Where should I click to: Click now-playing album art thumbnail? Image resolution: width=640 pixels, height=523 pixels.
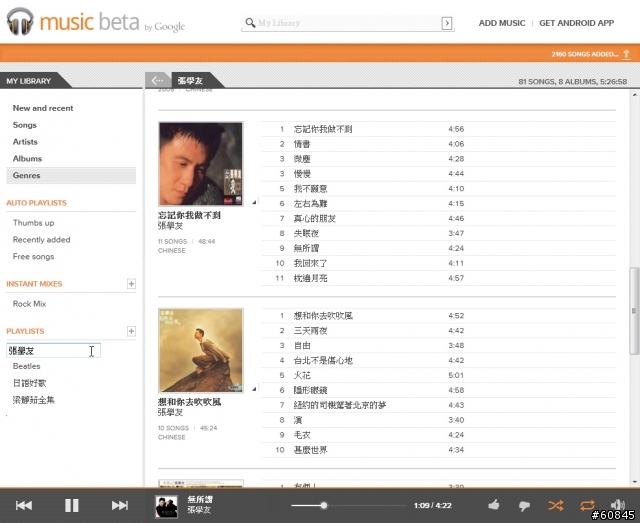click(167, 507)
